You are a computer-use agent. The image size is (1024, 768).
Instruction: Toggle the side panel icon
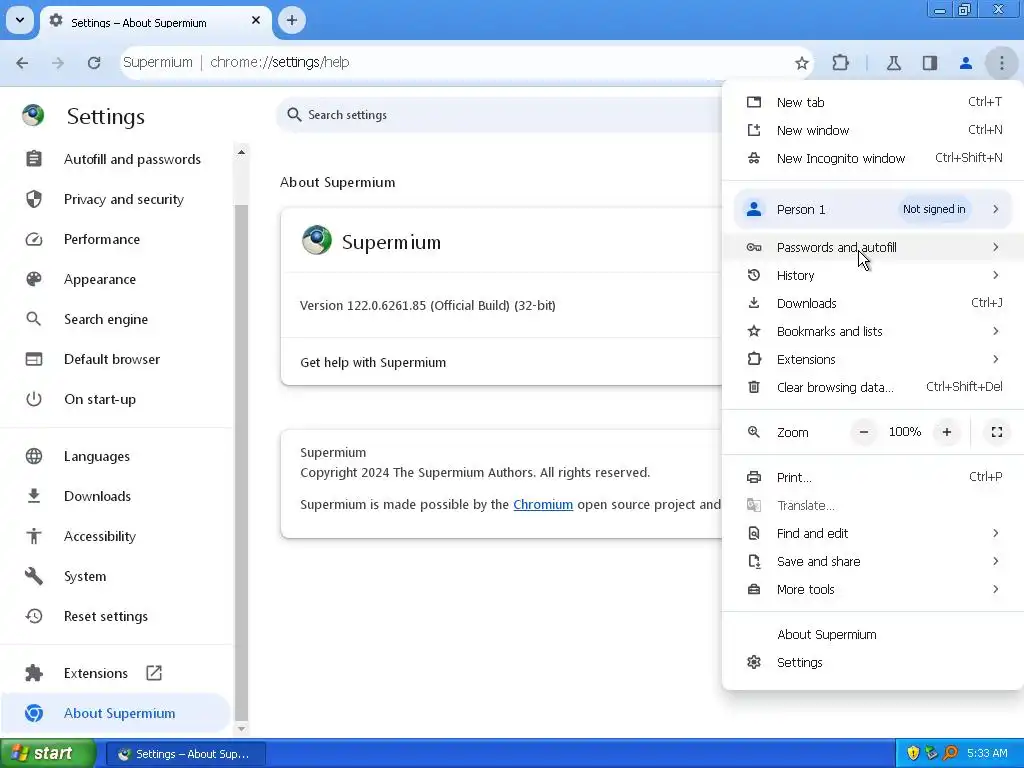pos(930,63)
